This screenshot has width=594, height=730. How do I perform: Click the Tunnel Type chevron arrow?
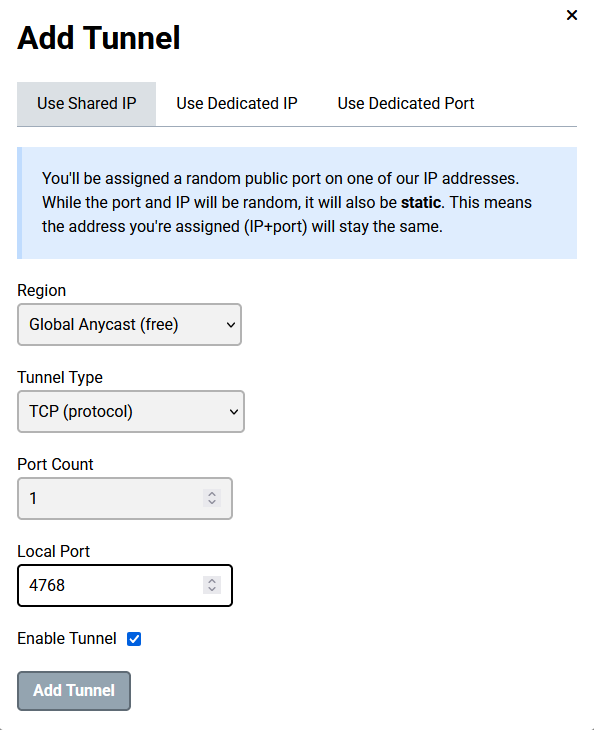pyautogui.click(x=234, y=412)
